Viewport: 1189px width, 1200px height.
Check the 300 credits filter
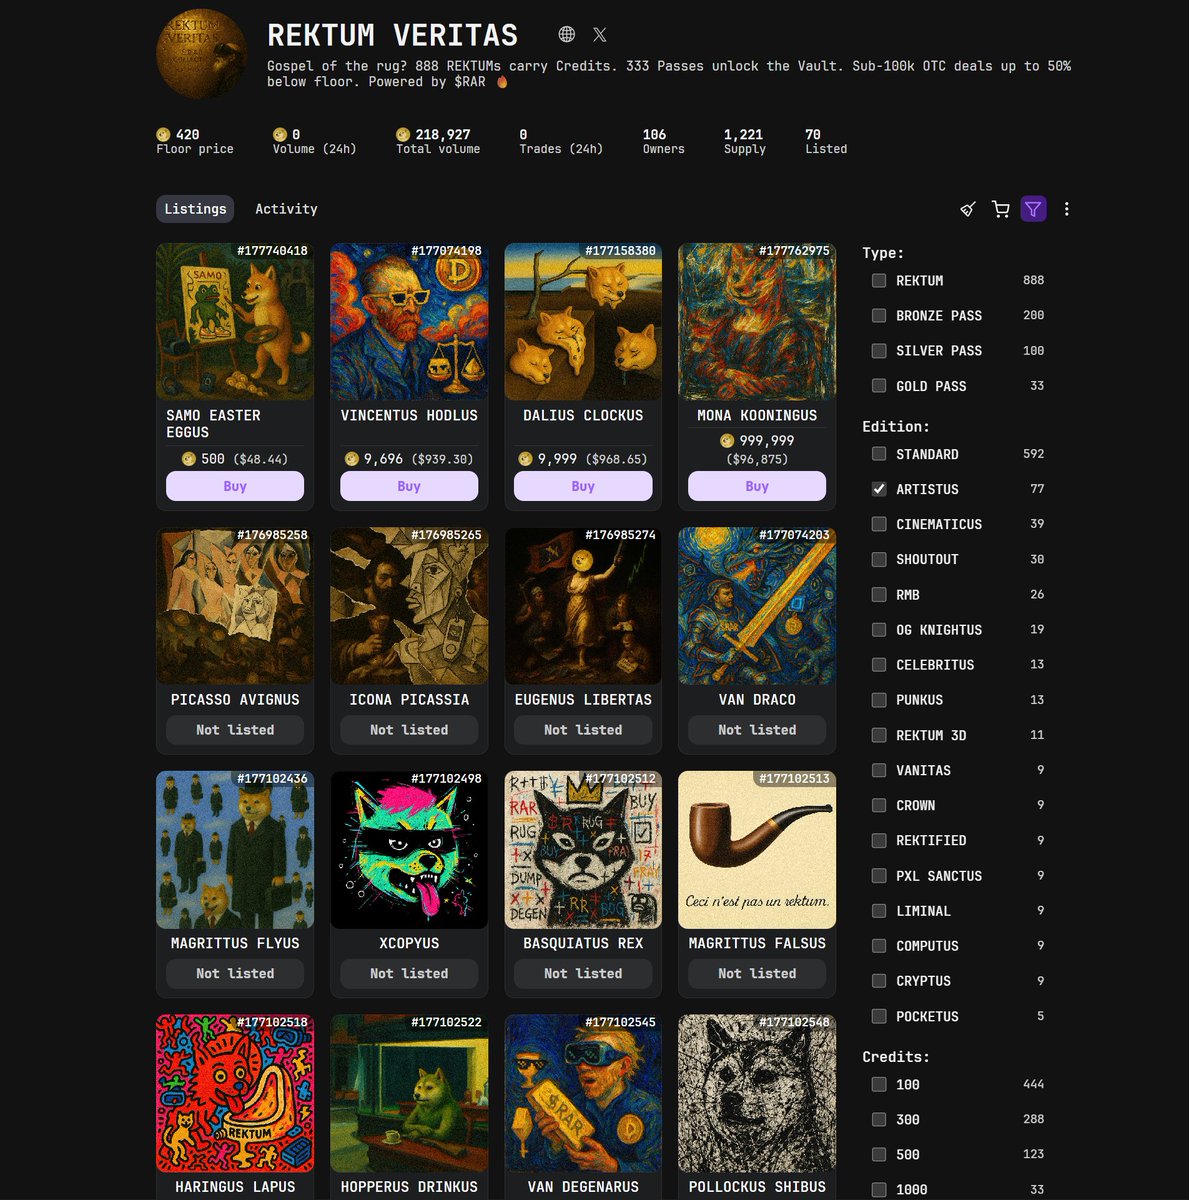pos(879,1119)
